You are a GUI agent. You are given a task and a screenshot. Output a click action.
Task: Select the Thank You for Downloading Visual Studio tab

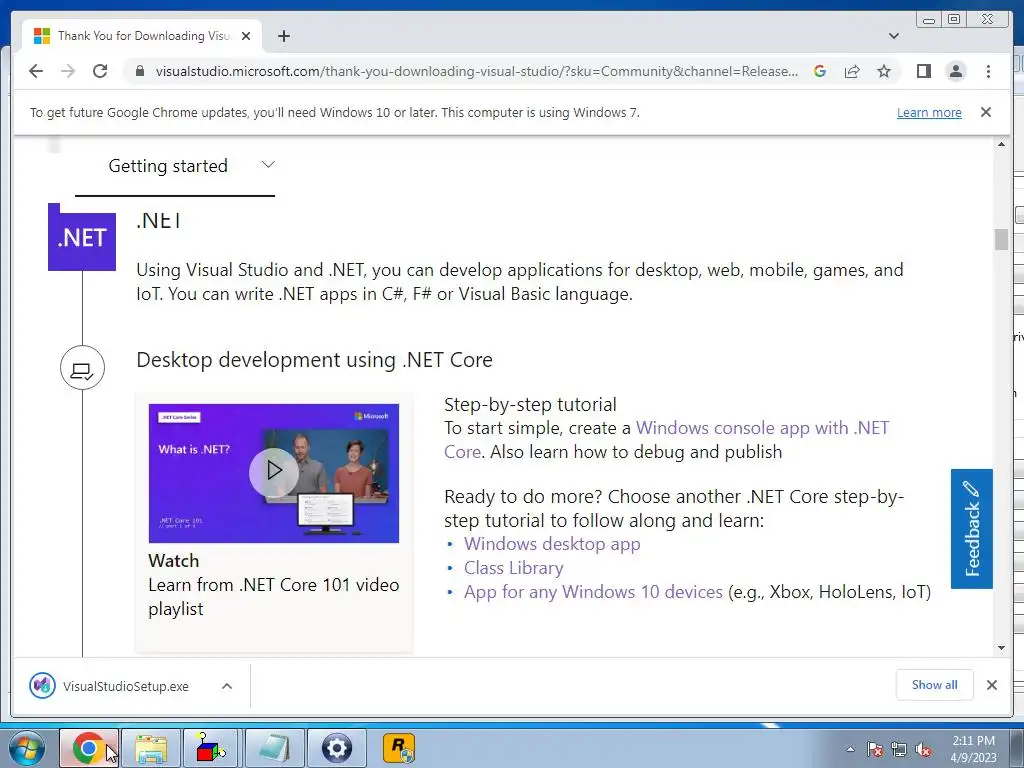pos(142,36)
